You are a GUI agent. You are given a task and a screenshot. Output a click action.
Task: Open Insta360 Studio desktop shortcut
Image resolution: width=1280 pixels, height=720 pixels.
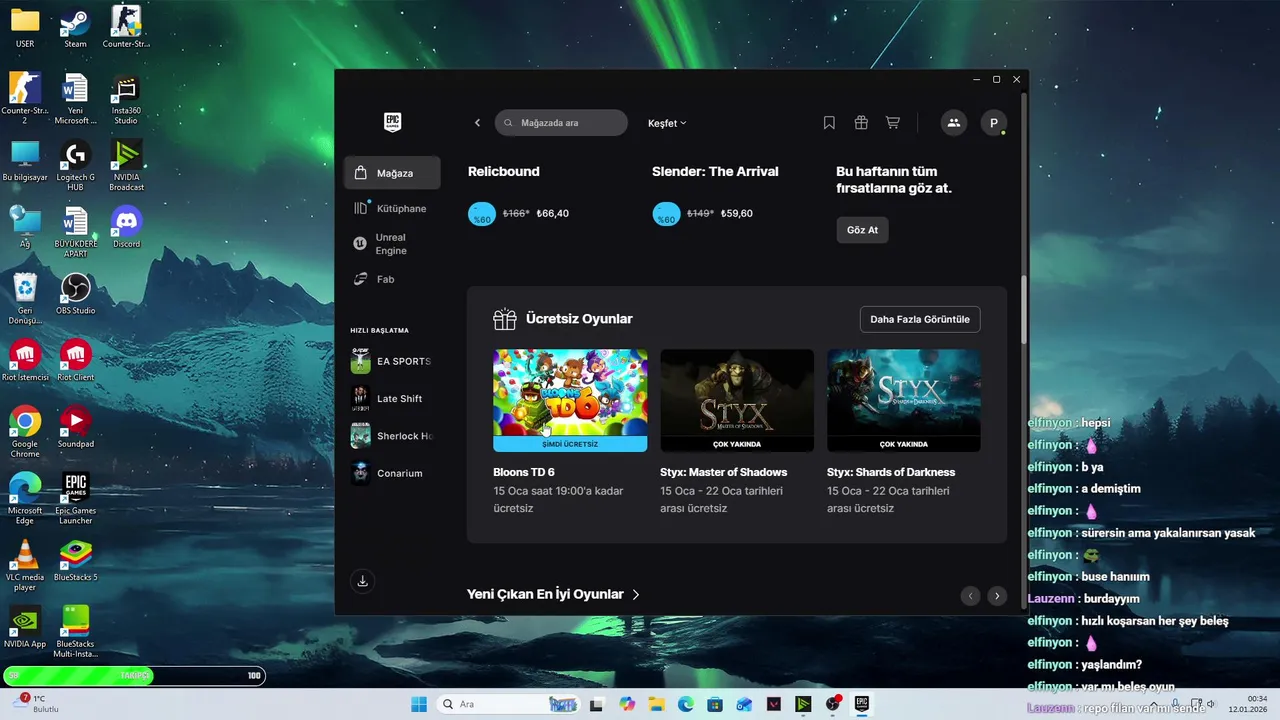point(126,100)
